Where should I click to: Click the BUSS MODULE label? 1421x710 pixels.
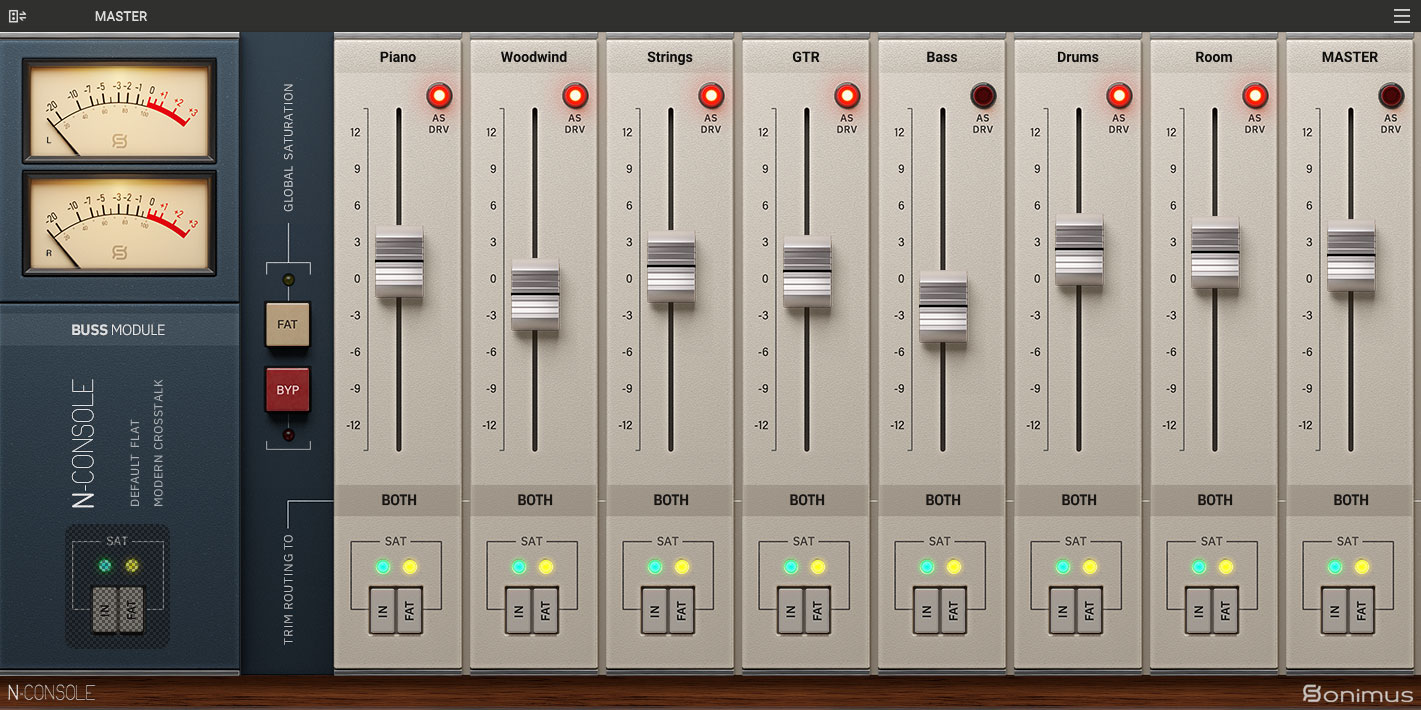pyautogui.click(x=118, y=330)
